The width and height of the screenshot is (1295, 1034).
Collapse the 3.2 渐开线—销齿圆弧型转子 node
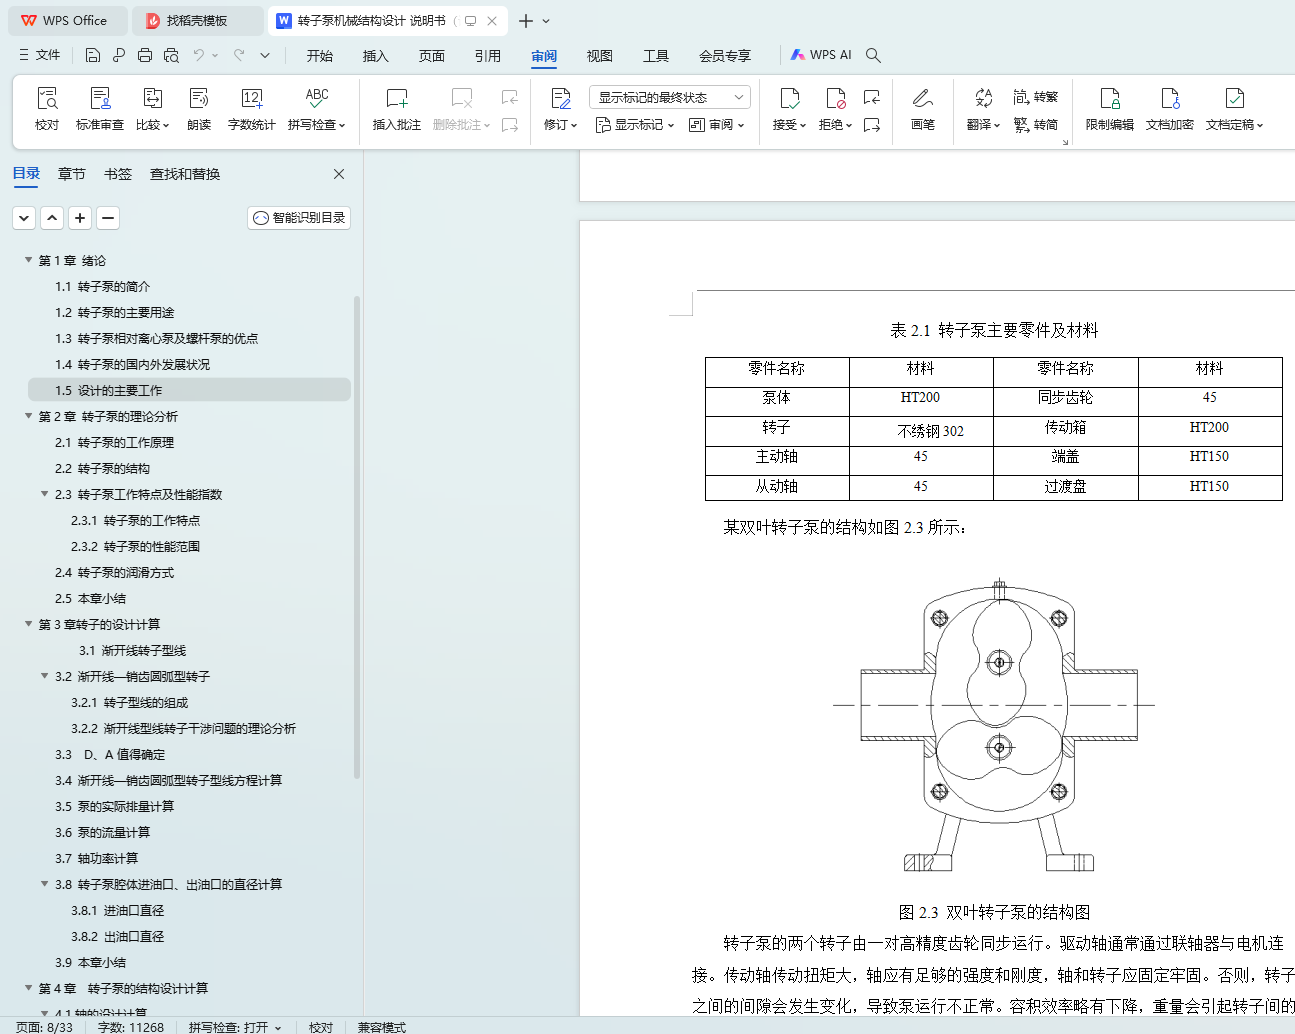(44, 676)
